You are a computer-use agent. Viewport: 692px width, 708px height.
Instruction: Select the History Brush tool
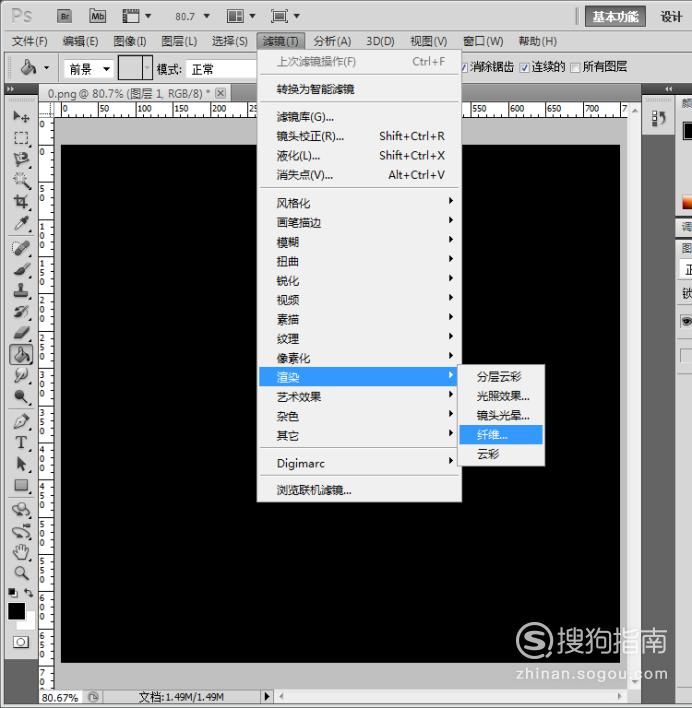tap(21, 312)
